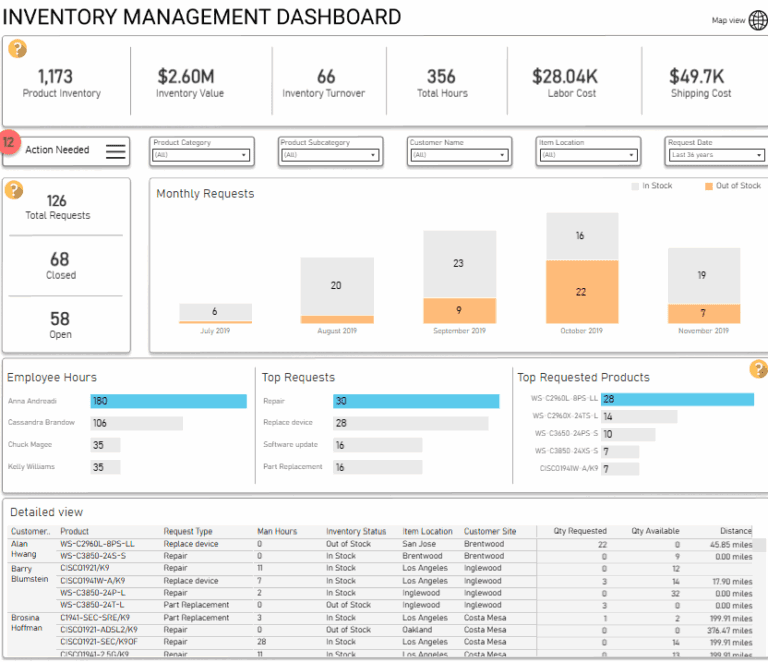Select the WS-C2960L-8PS-LL product bar
Image resolution: width=768 pixels, height=662 pixels.
click(x=677, y=399)
